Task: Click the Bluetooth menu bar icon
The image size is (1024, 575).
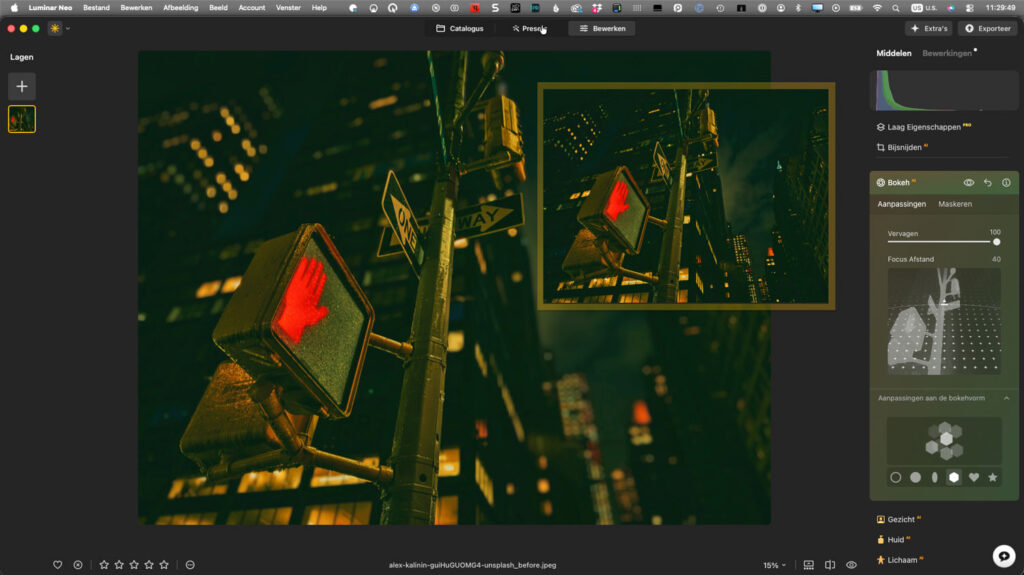Action: (798, 8)
